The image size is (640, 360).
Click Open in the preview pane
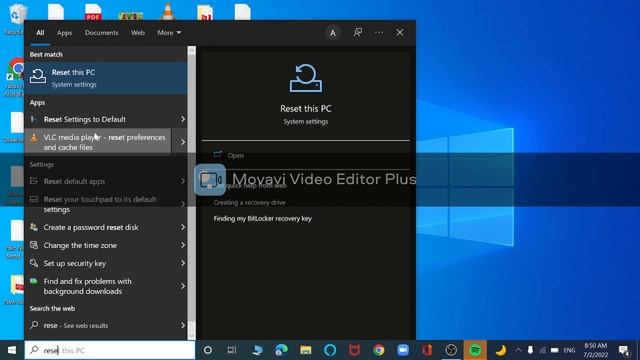[x=236, y=156]
